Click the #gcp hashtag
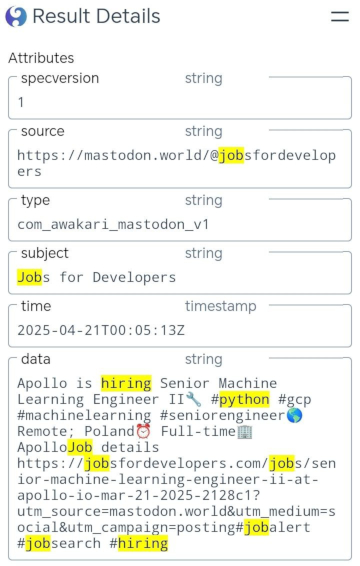 point(295,400)
